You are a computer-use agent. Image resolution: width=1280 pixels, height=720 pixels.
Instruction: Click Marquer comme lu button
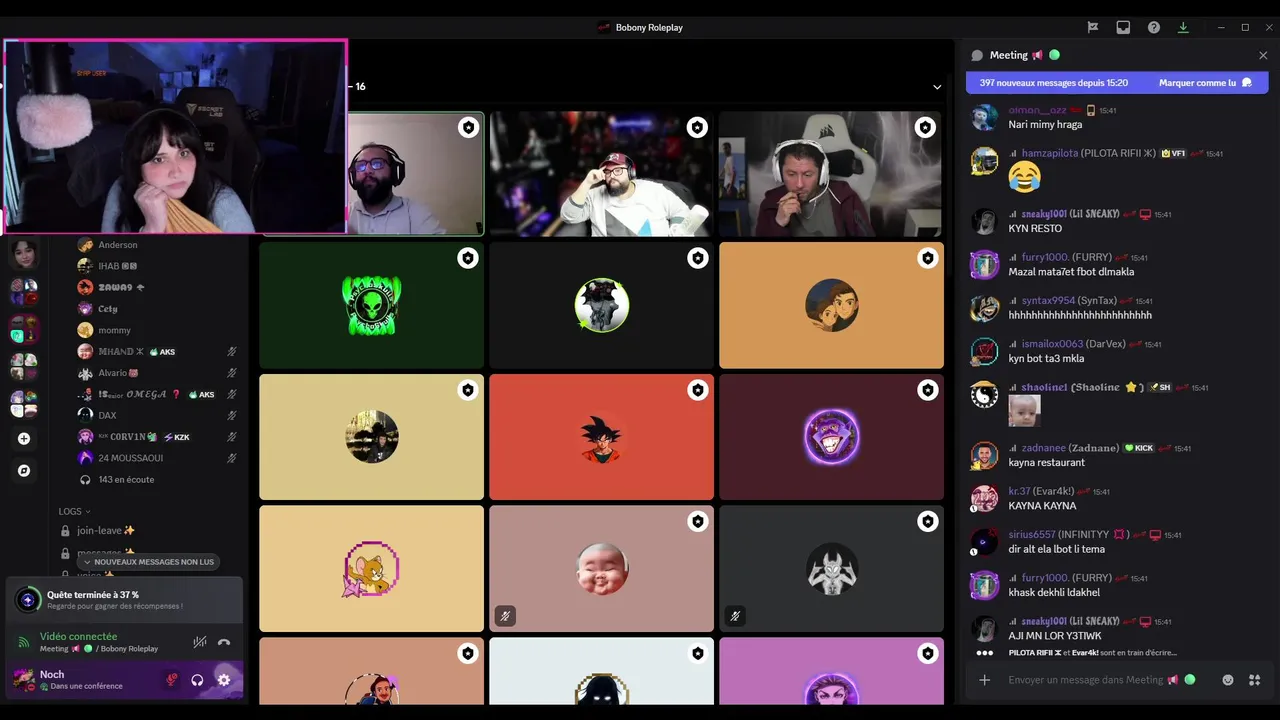1205,83
